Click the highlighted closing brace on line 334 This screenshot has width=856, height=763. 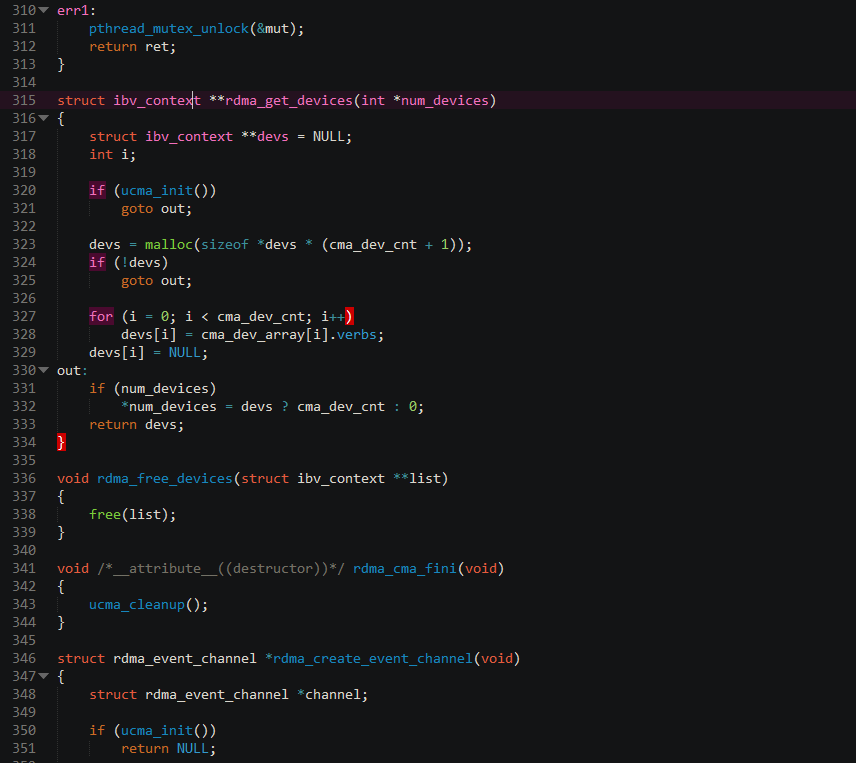(x=61, y=442)
